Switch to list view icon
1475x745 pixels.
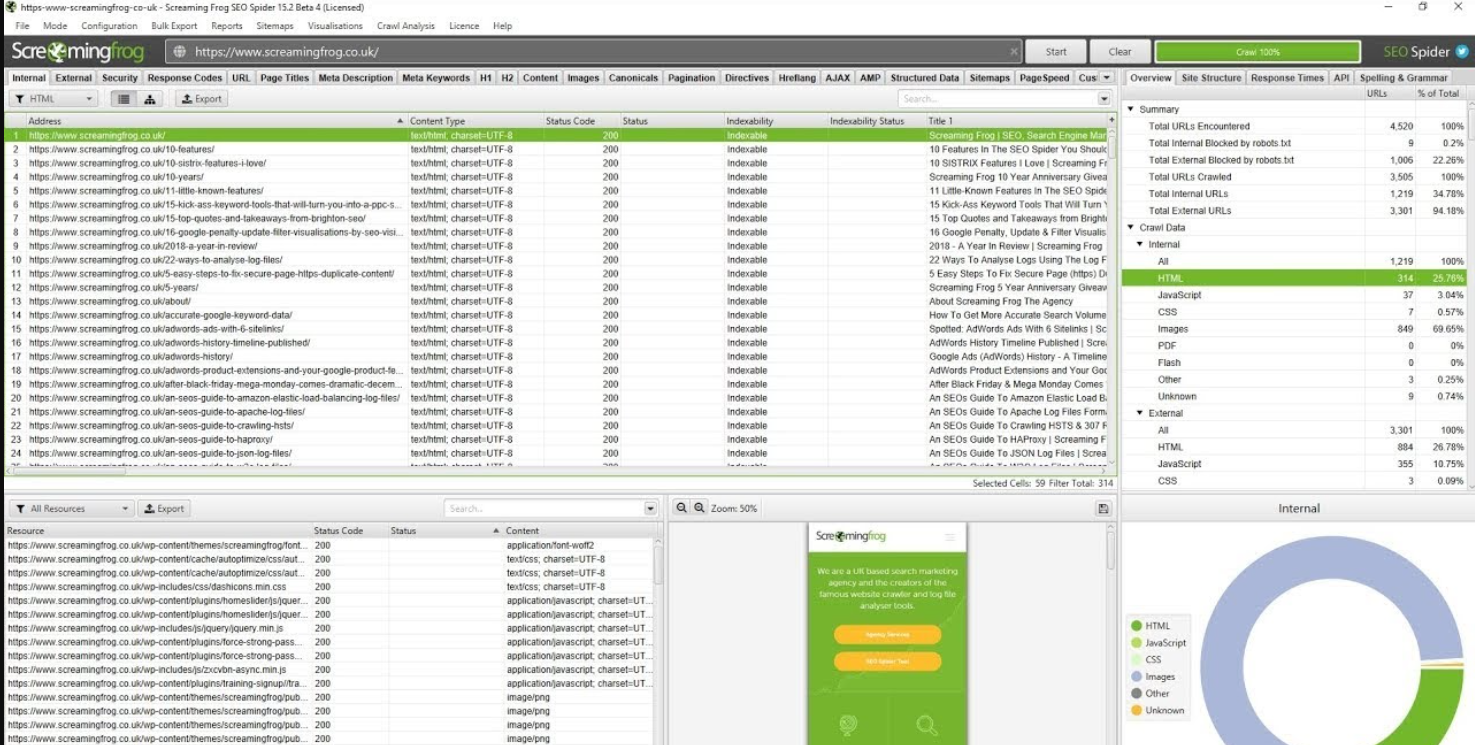point(123,99)
